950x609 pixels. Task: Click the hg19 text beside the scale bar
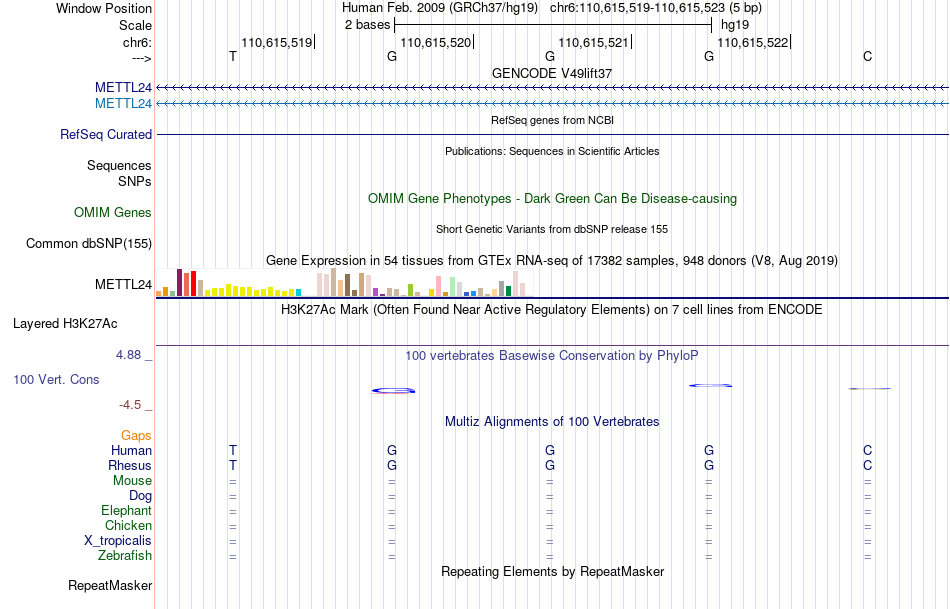(734, 25)
